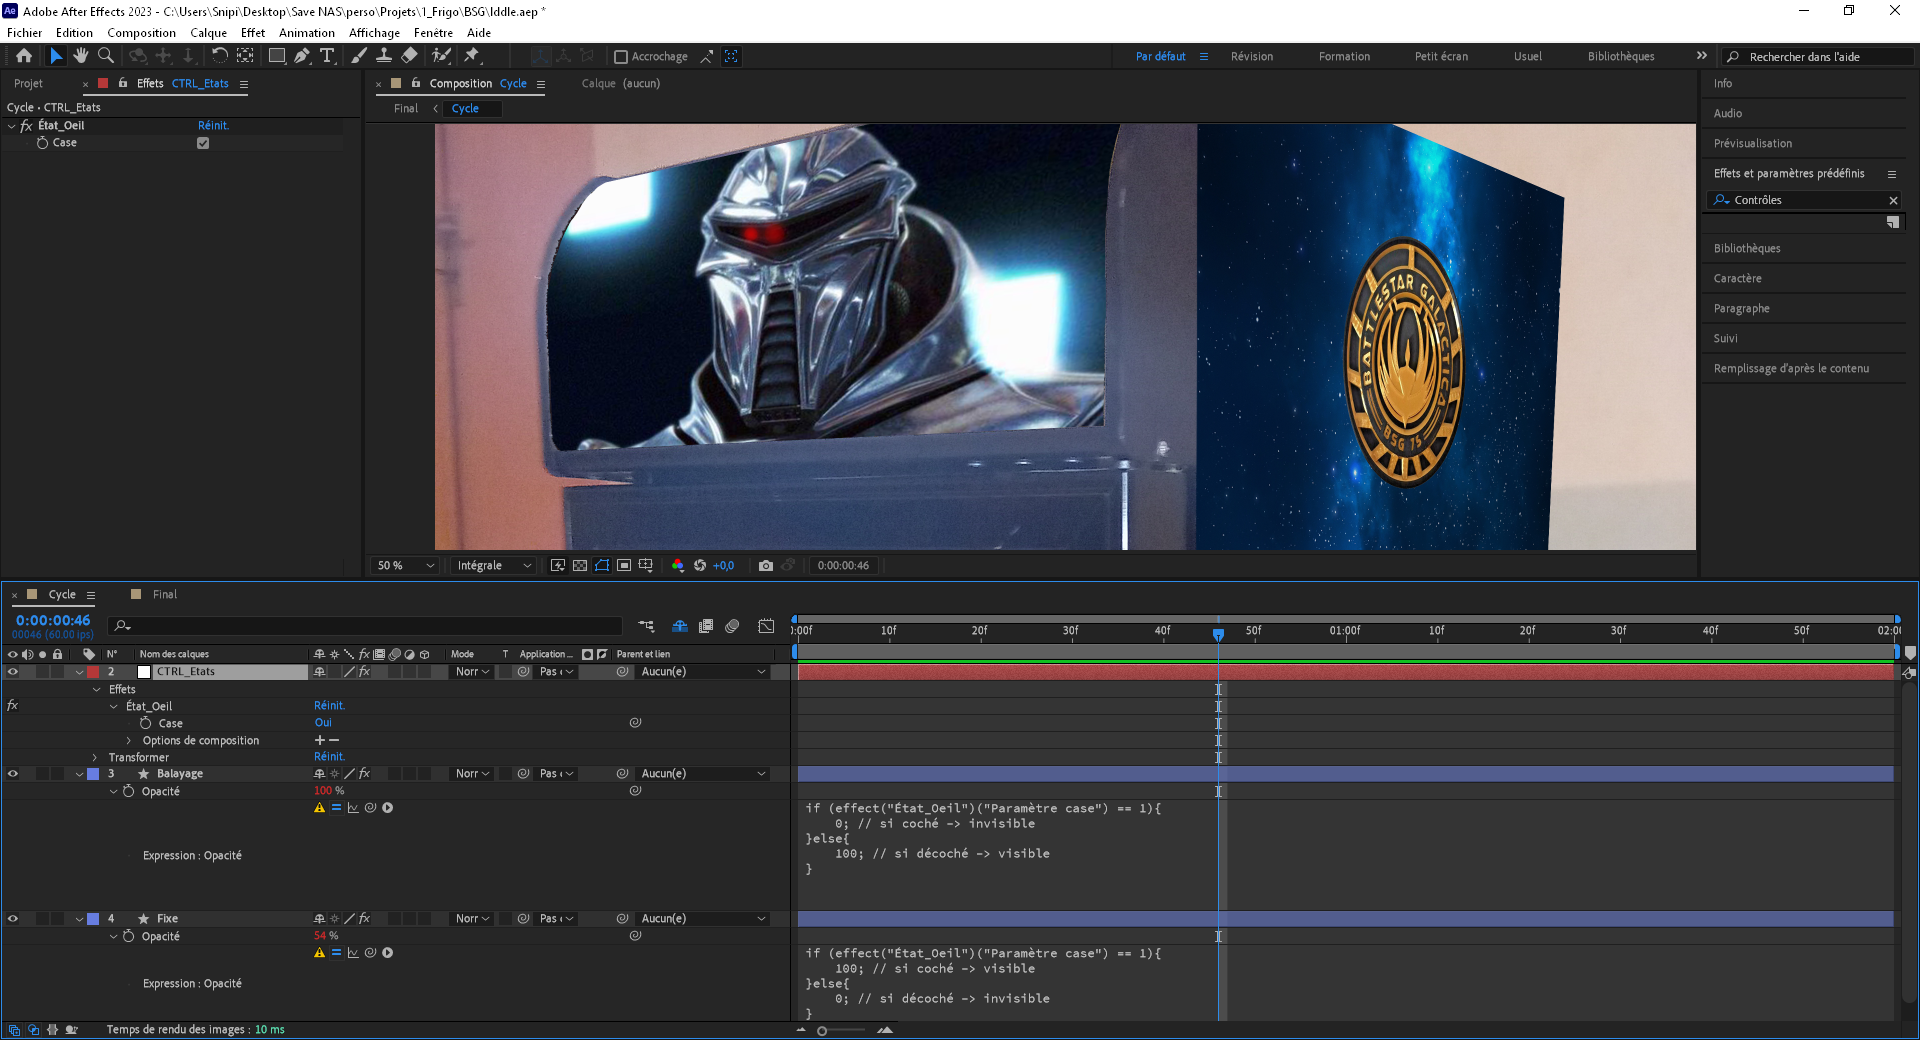Screen dimensions: 1920x1040
Task: Expand the Transformer group
Action: pyautogui.click(x=95, y=758)
